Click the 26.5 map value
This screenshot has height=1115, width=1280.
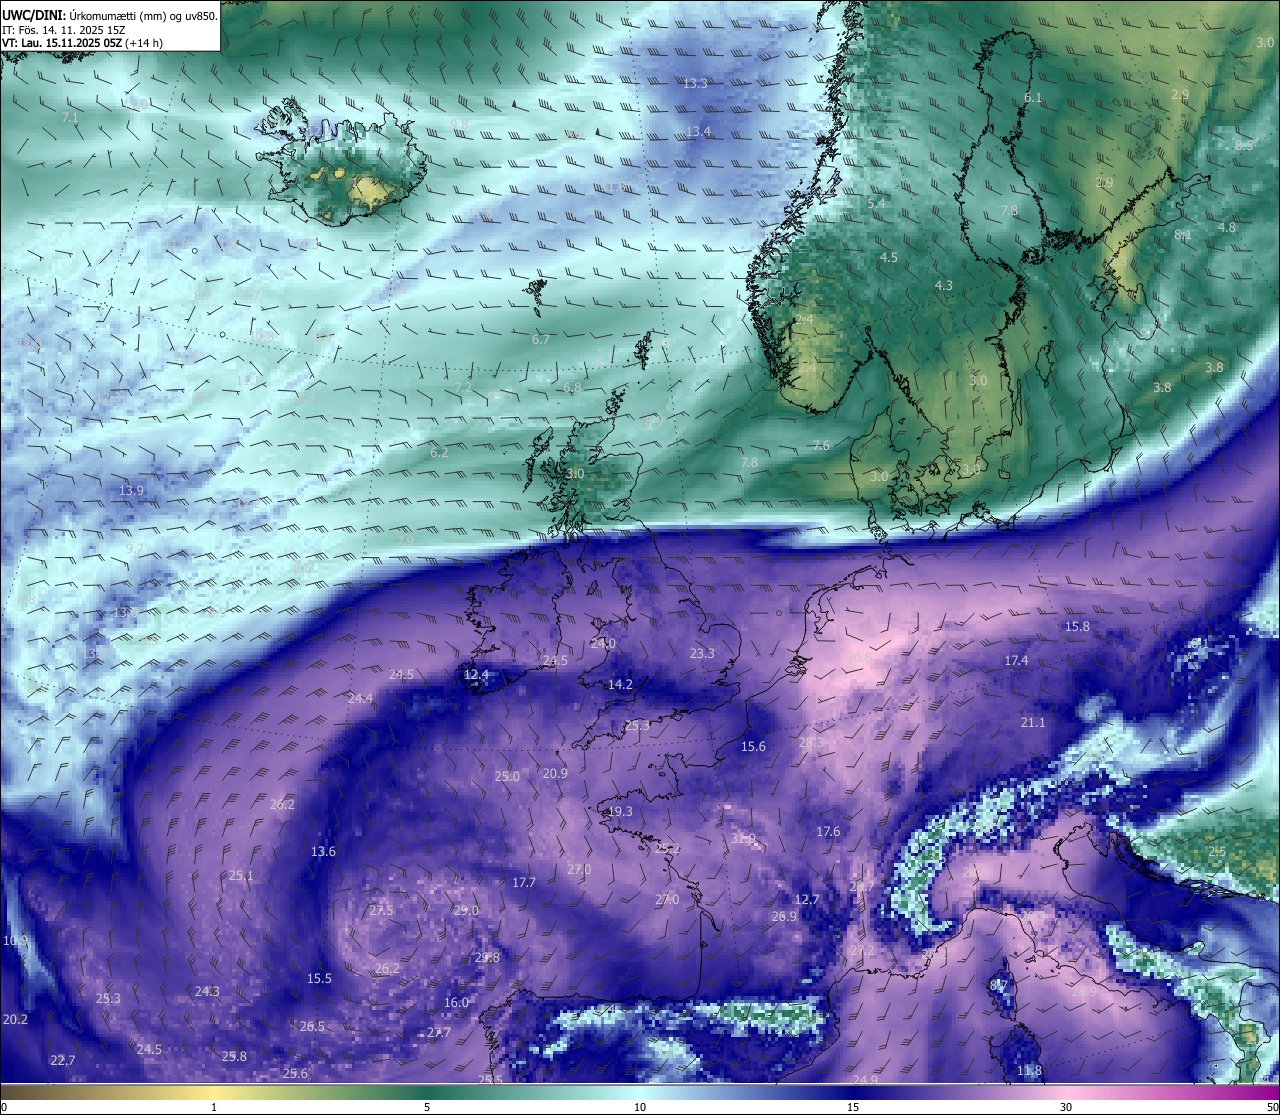point(312,1027)
